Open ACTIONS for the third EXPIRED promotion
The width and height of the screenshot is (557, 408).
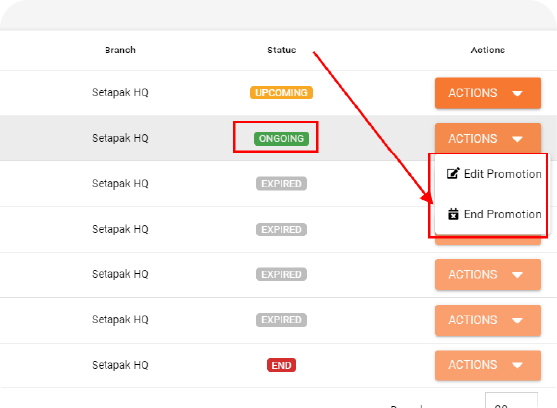(x=488, y=274)
